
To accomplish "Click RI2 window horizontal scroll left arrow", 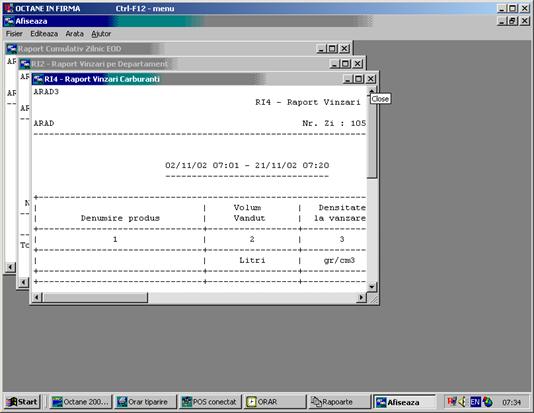I will 23,282.
